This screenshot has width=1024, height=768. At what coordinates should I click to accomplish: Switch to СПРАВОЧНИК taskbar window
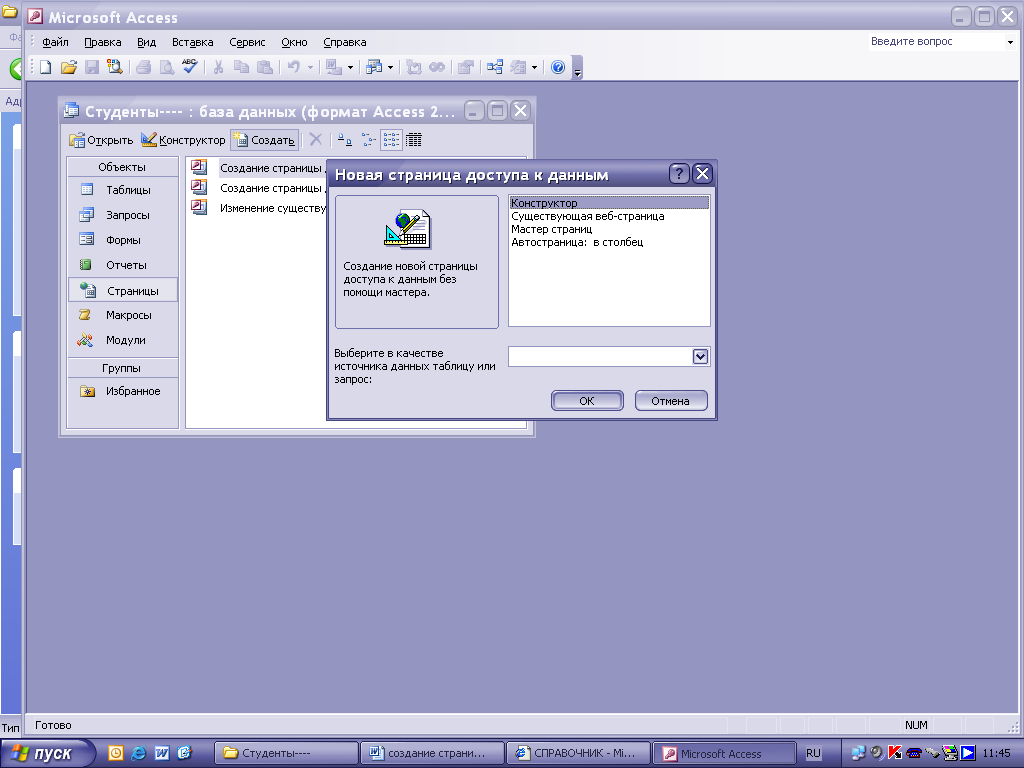578,753
